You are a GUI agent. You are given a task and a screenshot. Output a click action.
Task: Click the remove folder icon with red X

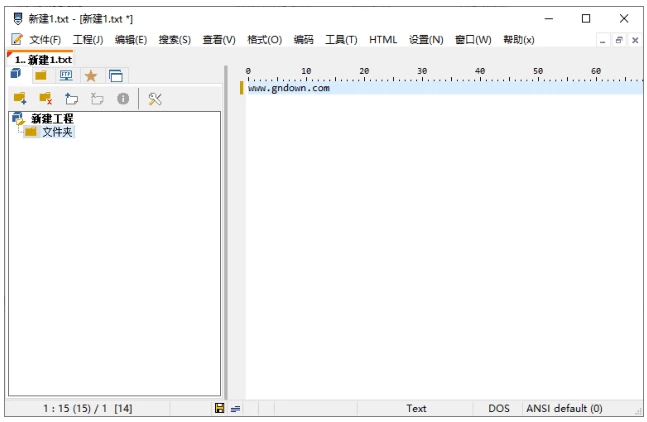point(45,98)
